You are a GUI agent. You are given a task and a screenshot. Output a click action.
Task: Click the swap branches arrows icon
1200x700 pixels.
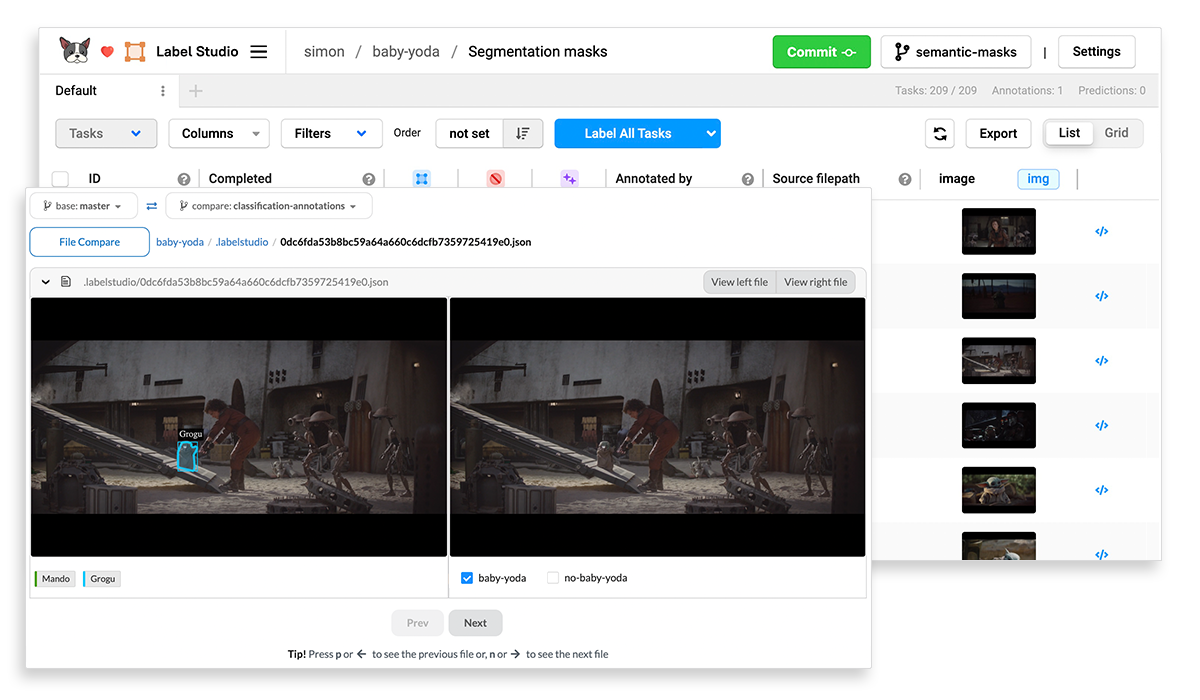(x=152, y=206)
